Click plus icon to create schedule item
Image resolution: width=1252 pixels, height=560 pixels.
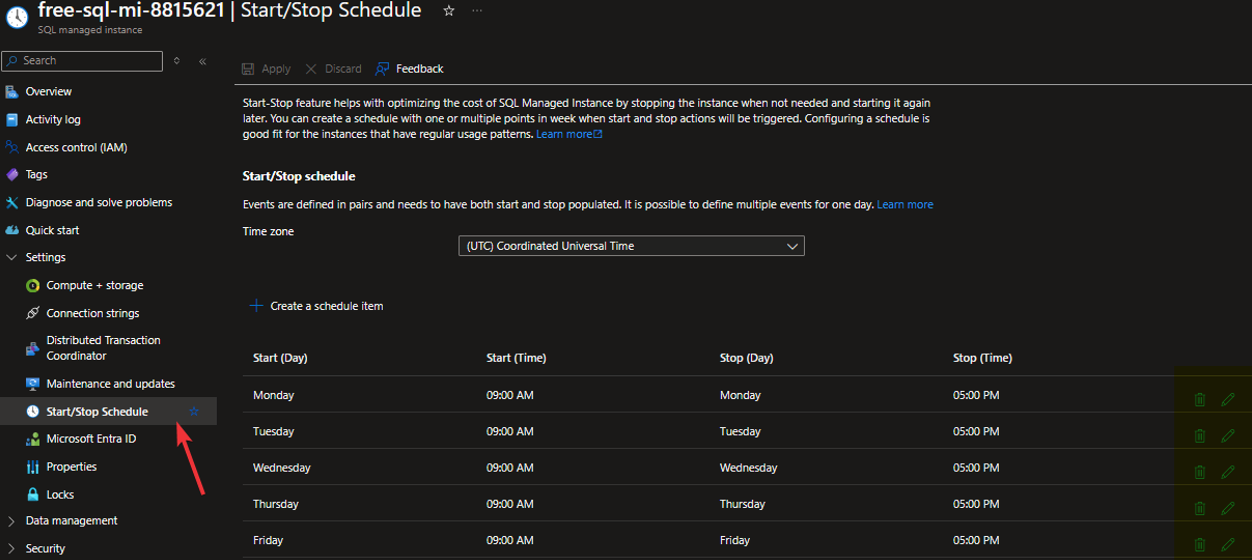pos(256,306)
